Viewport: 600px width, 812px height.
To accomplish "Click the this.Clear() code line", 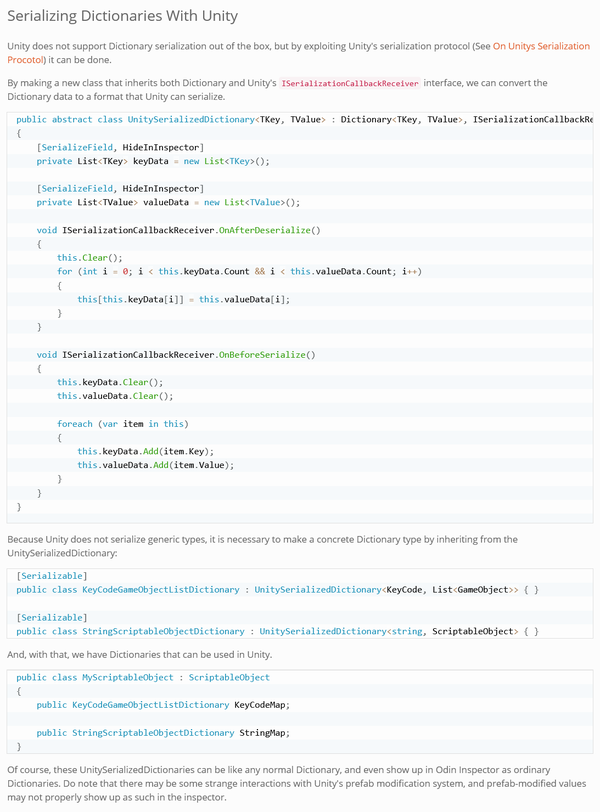I will [x=90, y=258].
